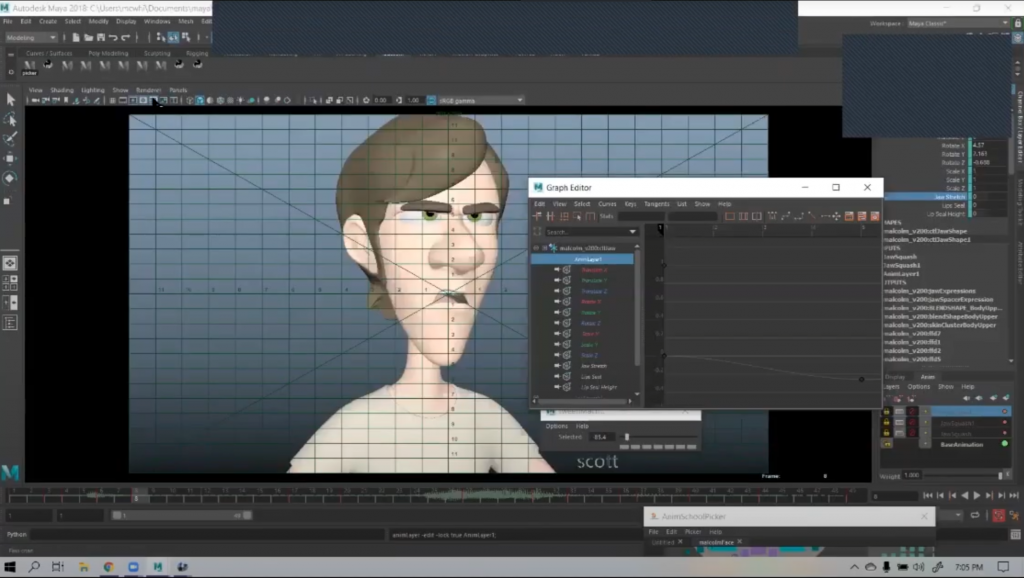Select the Move tool in the toolbox

click(x=10, y=158)
